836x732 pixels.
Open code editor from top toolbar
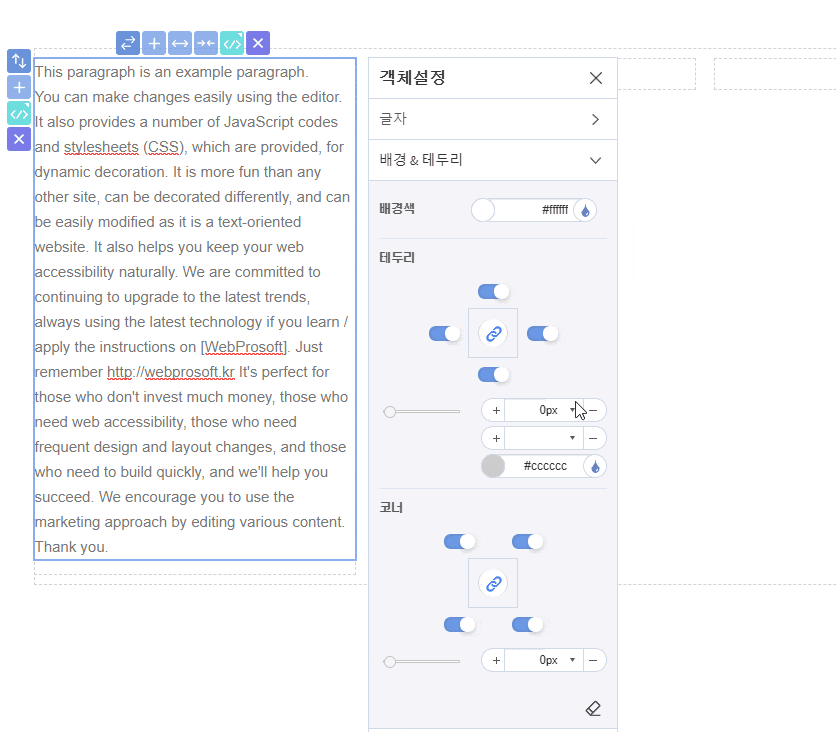[x=232, y=43]
